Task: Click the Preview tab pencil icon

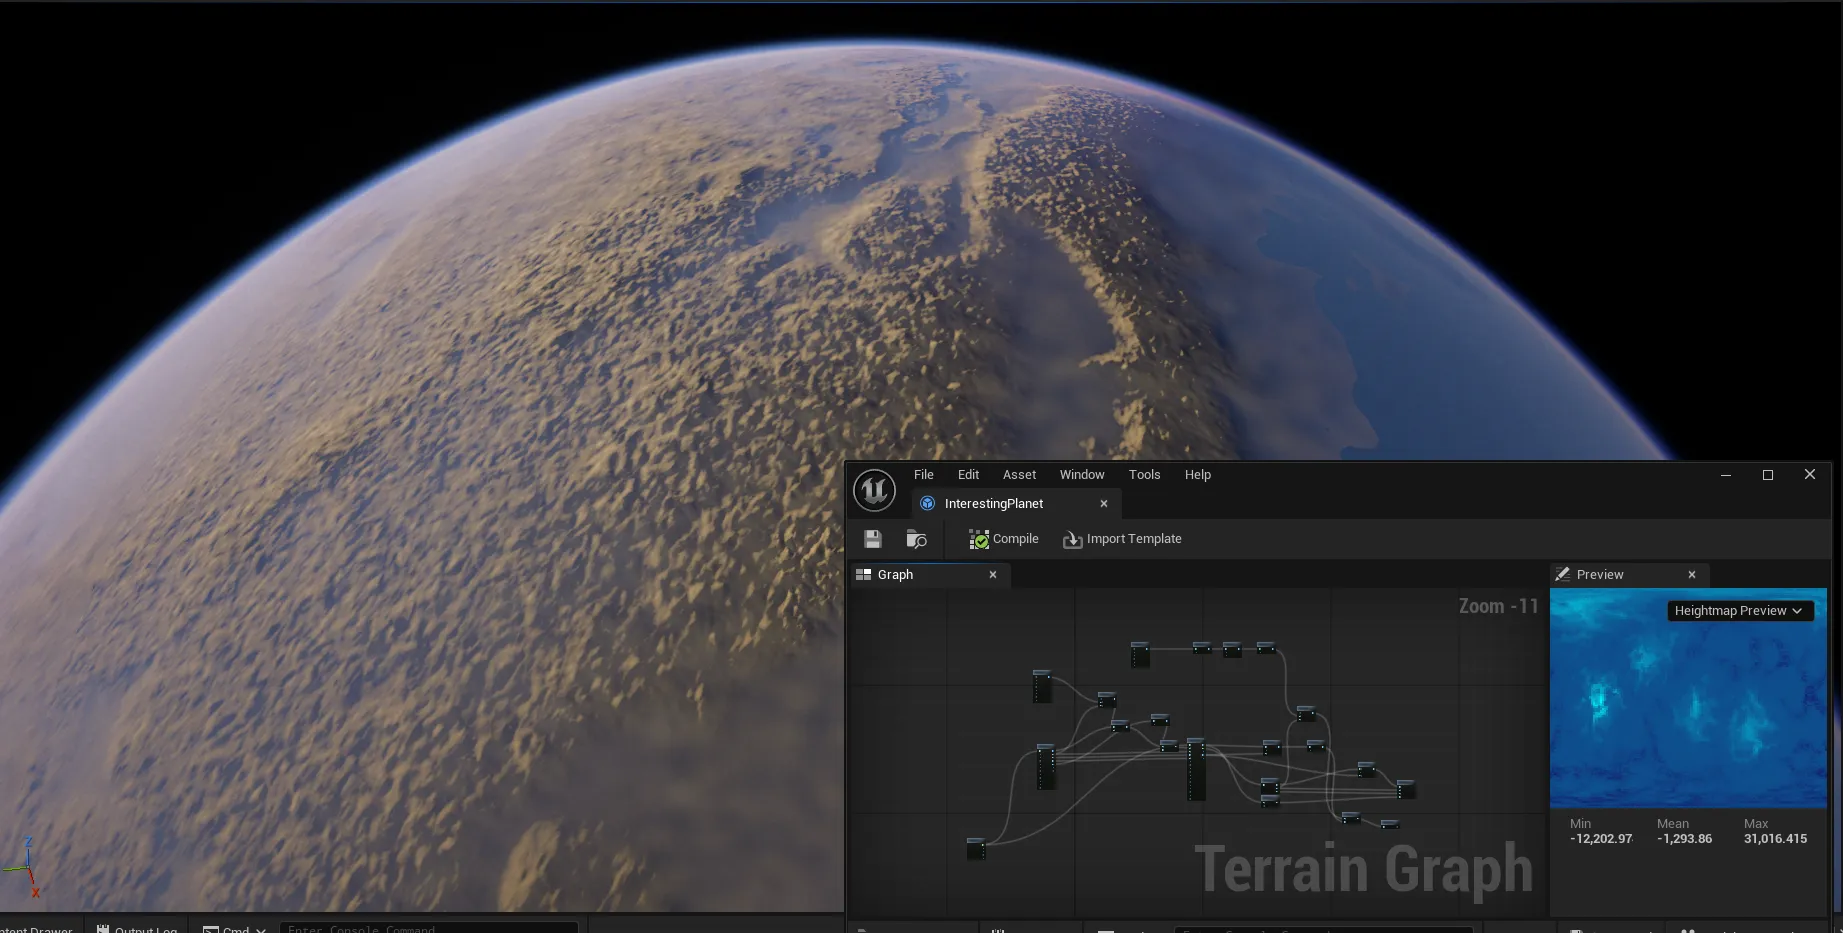Action: coord(1563,575)
